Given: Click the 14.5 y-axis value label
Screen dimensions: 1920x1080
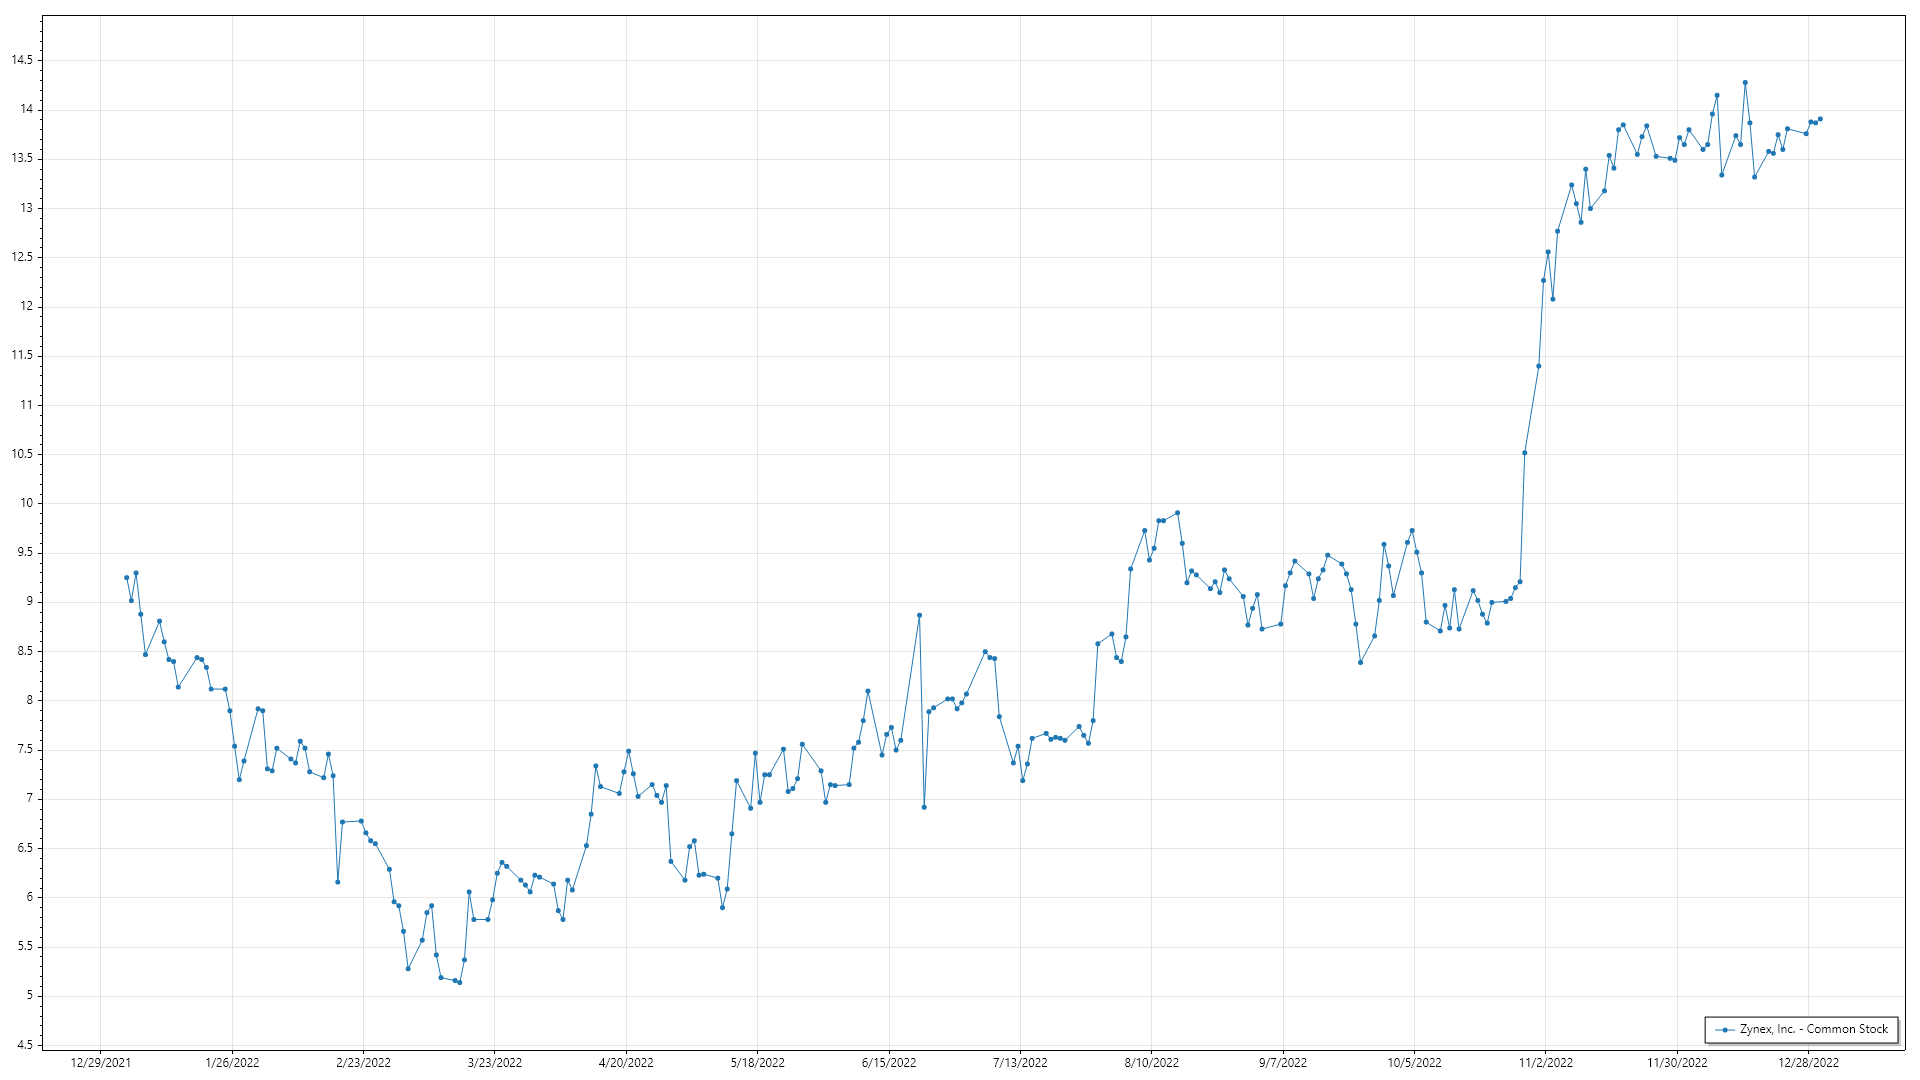Looking at the screenshot, I should [x=22, y=60].
